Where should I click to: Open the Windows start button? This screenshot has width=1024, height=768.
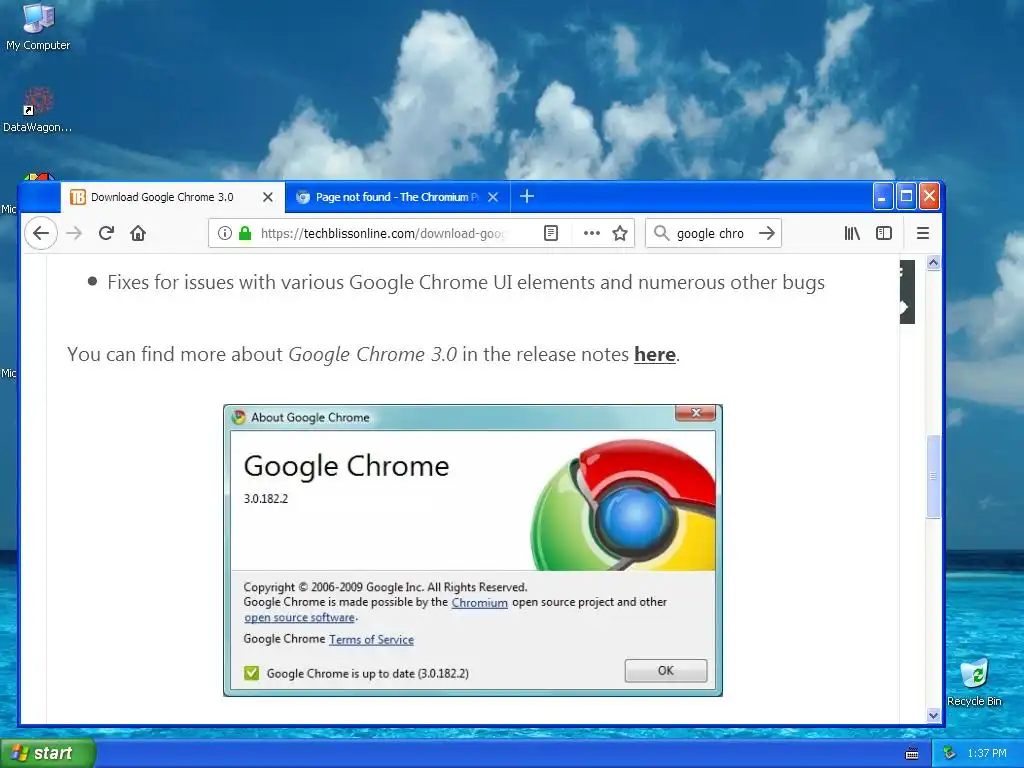pos(48,753)
